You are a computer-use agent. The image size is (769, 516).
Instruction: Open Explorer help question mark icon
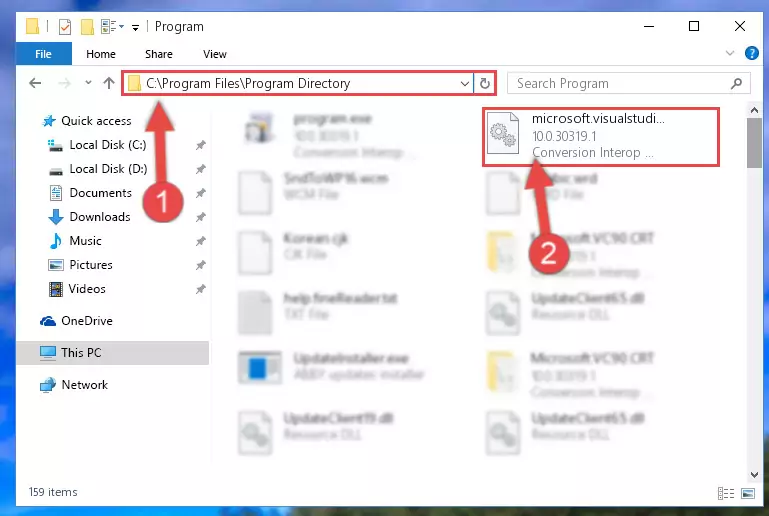coord(751,53)
